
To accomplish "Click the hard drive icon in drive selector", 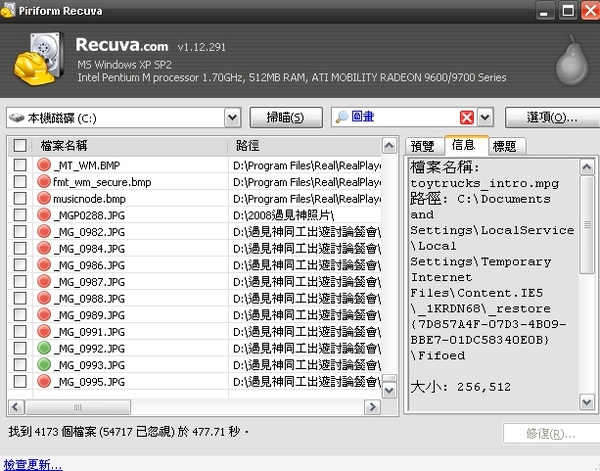I will [x=16, y=118].
